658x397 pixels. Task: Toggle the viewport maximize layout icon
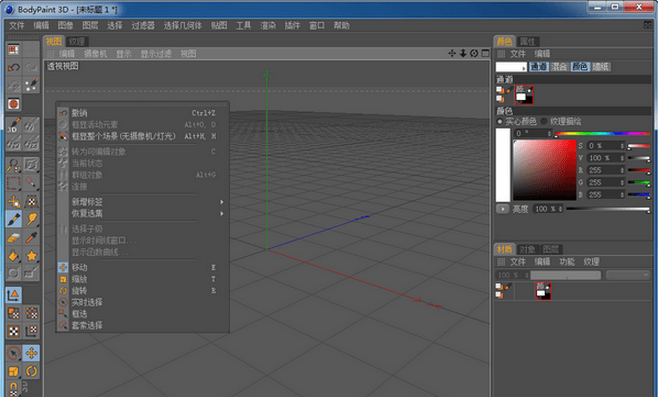click(x=486, y=53)
